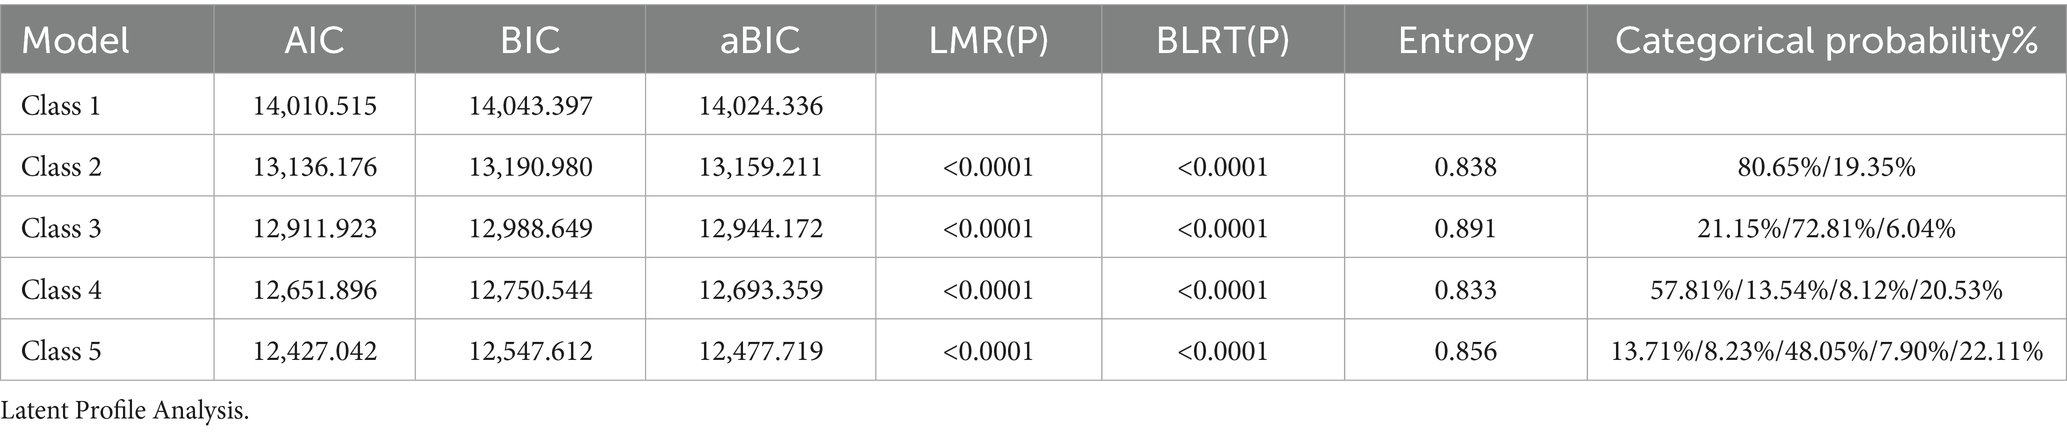Select the Class 2 row label
The width and height of the screenshot is (2067, 432).
coord(61,166)
